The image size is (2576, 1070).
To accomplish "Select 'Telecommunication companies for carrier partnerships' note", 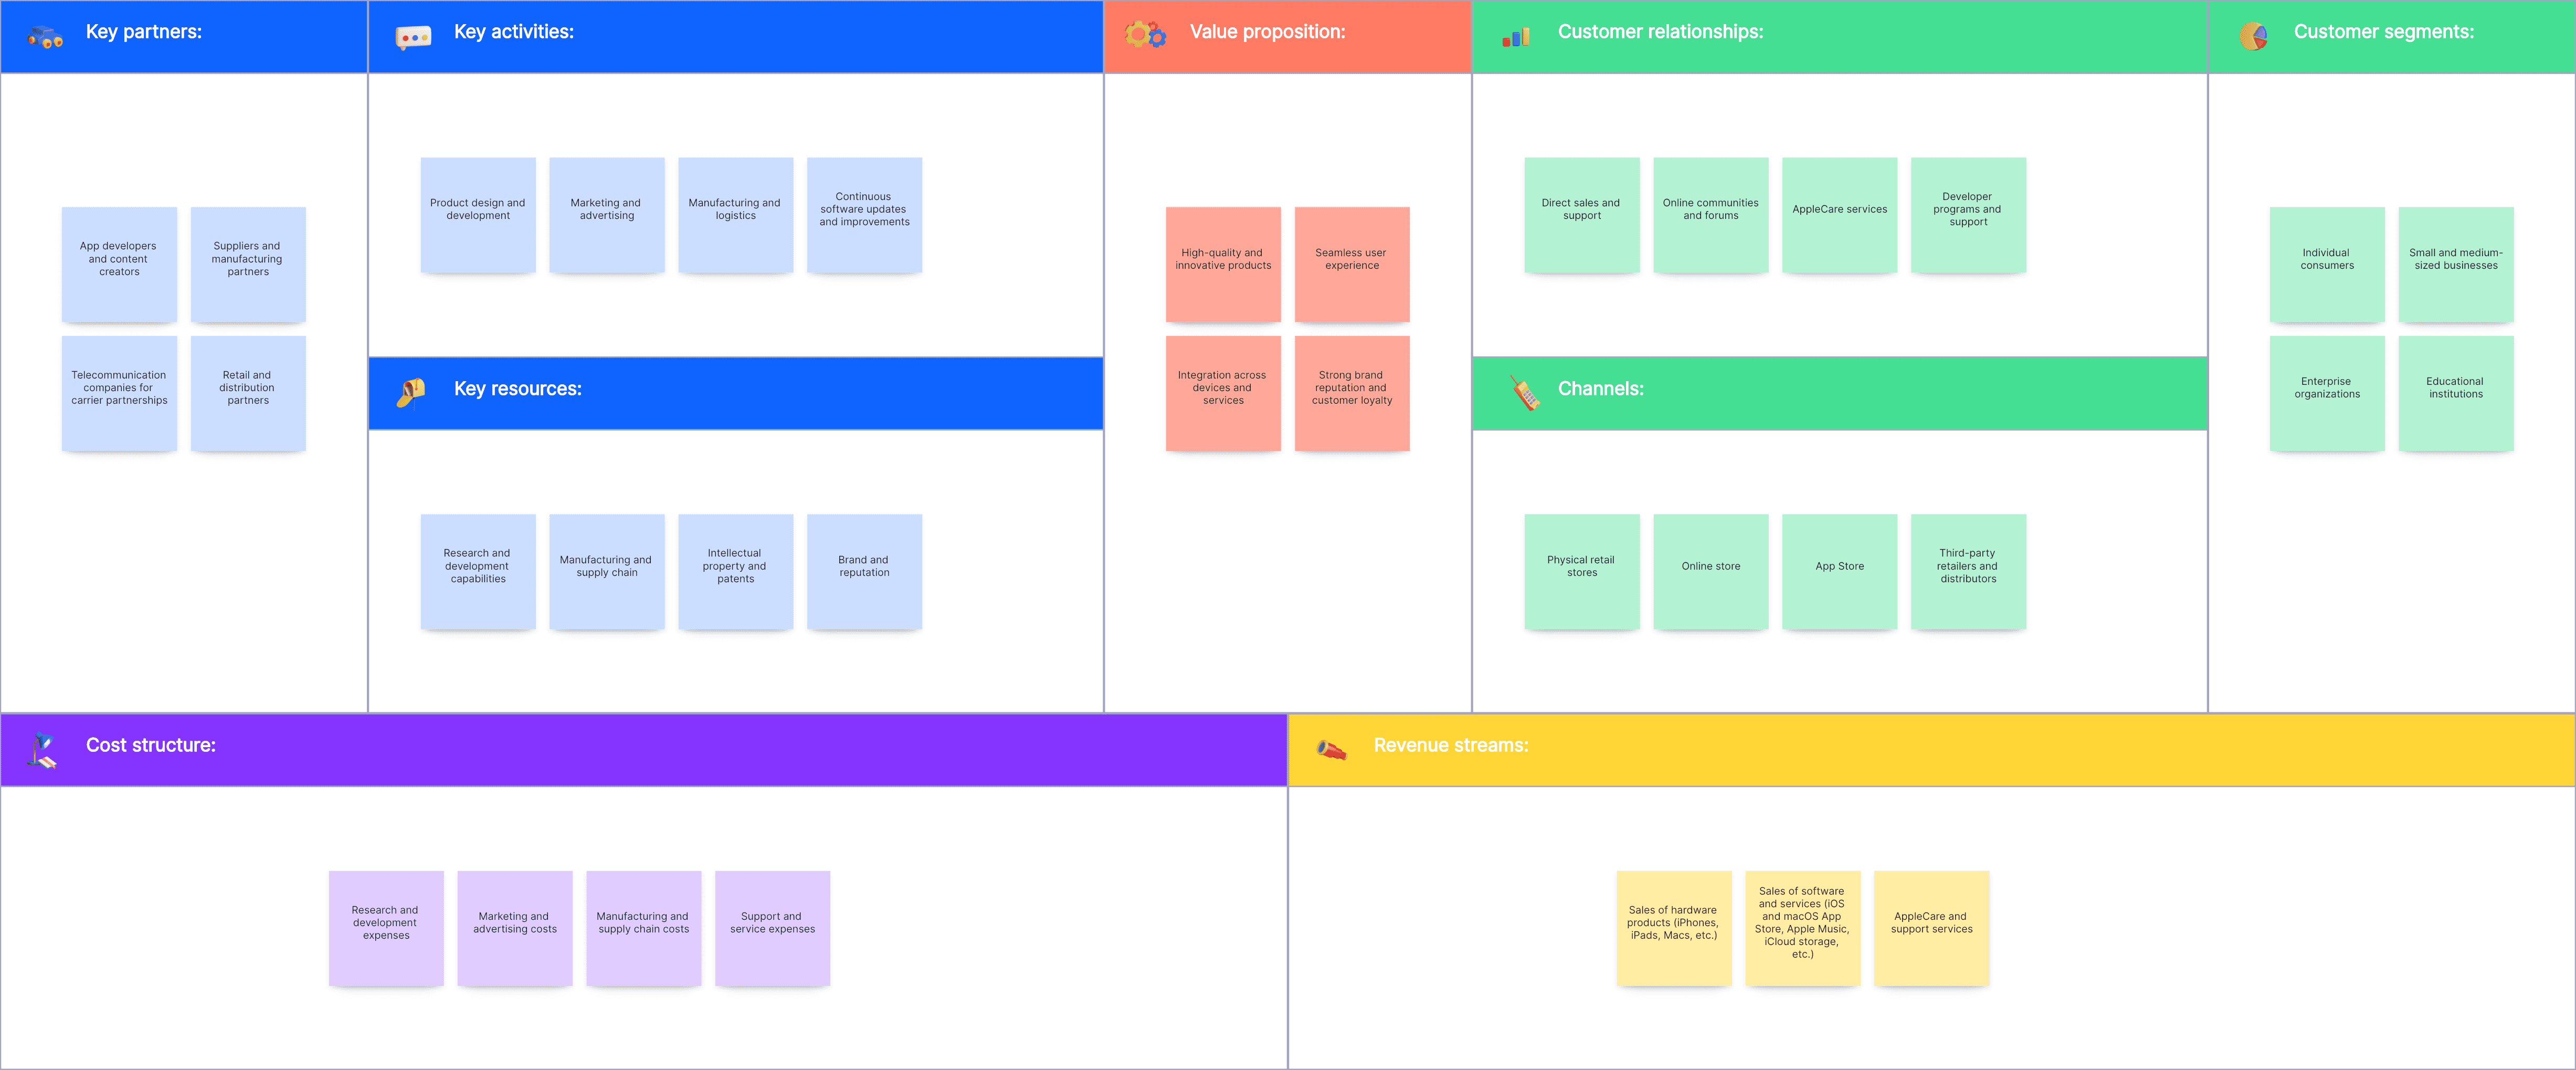I will tap(119, 393).
